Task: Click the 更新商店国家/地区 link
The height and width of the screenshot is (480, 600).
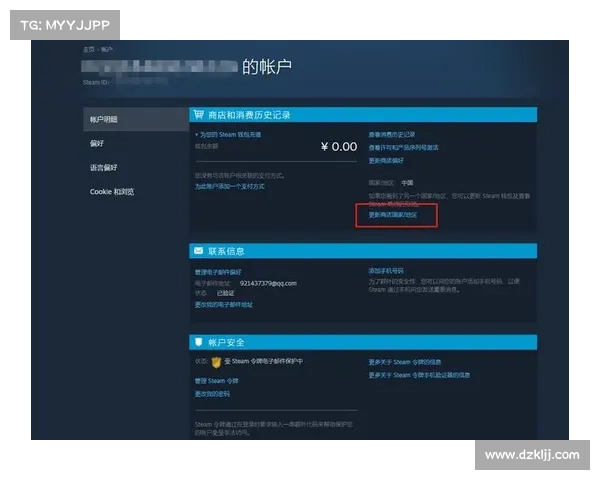Action: click(393, 215)
